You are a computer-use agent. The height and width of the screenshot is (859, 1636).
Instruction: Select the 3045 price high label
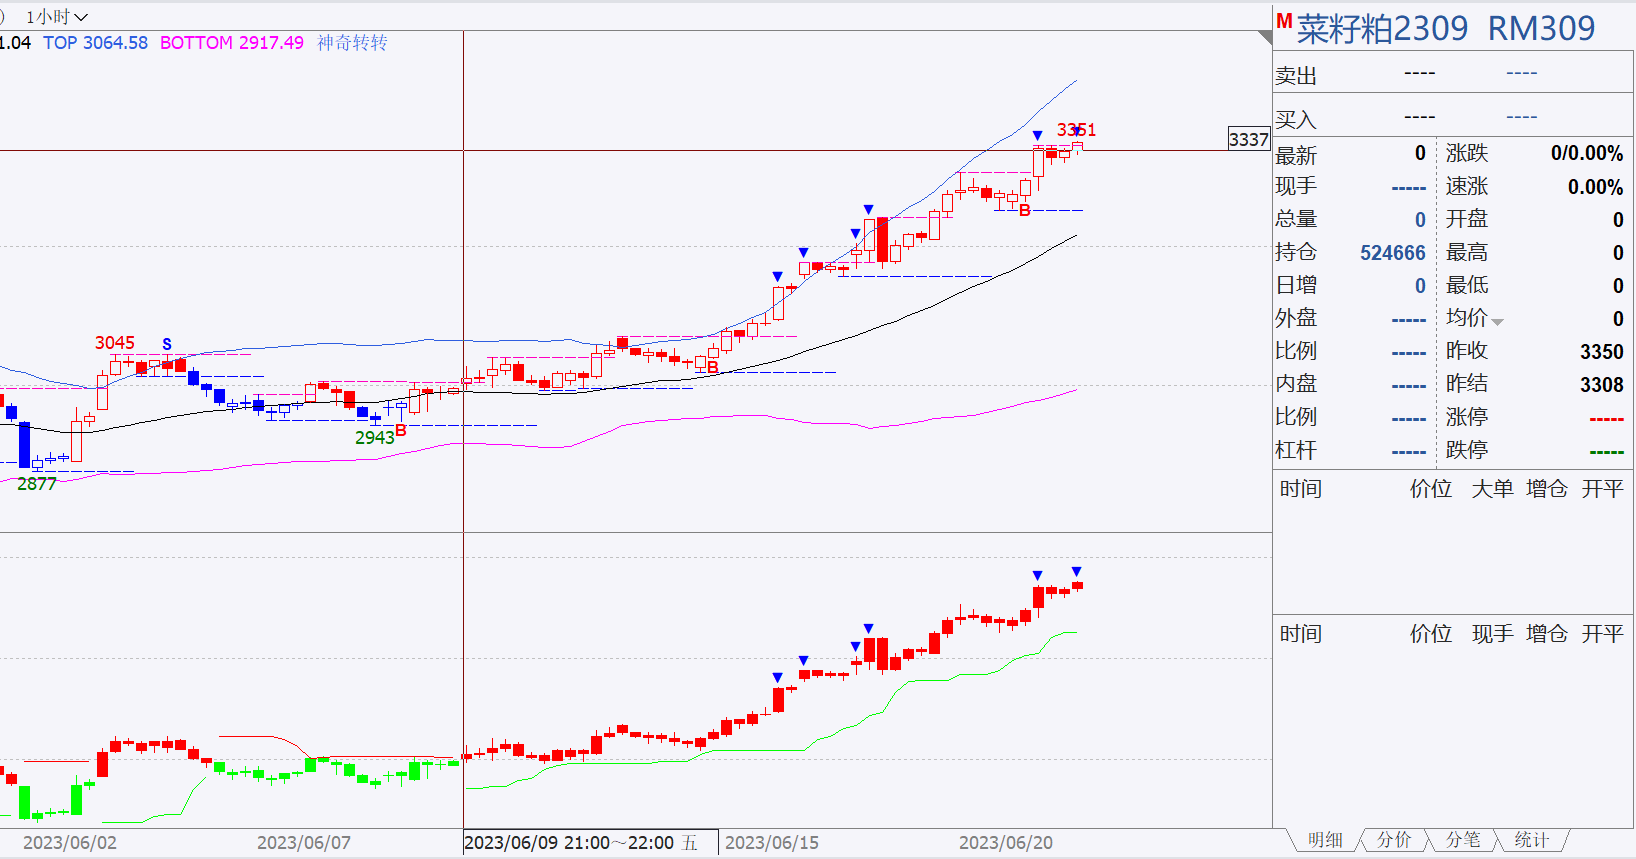tap(115, 343)
